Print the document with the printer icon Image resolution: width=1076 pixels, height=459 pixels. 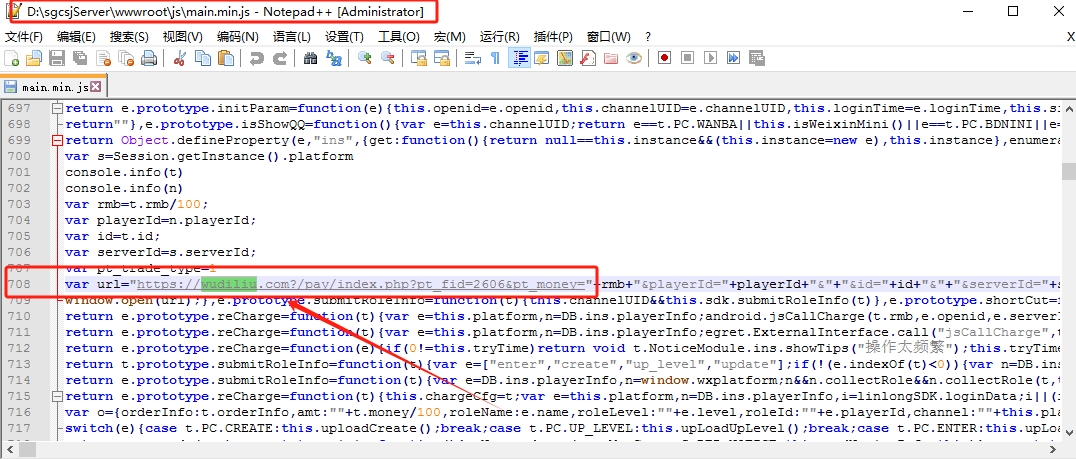(149, 58)
